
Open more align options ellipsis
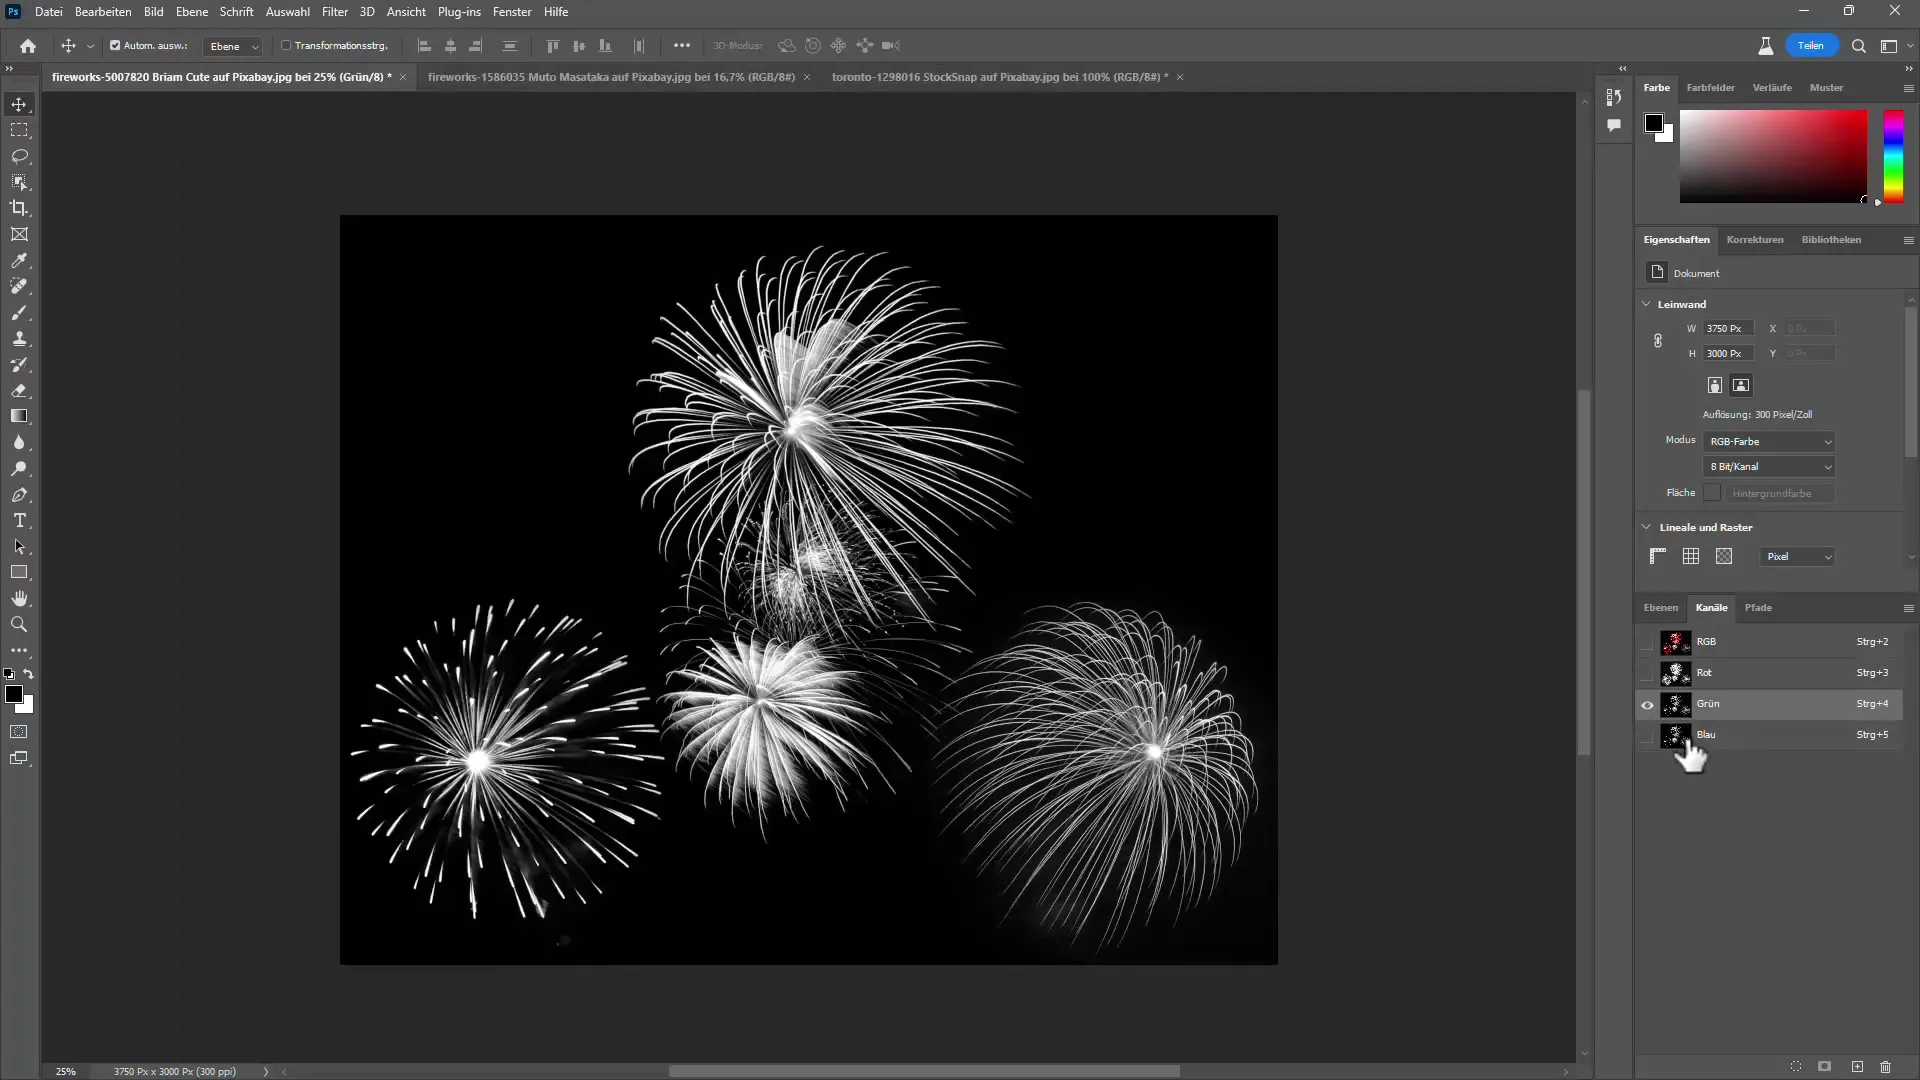[x=682, y=46]
